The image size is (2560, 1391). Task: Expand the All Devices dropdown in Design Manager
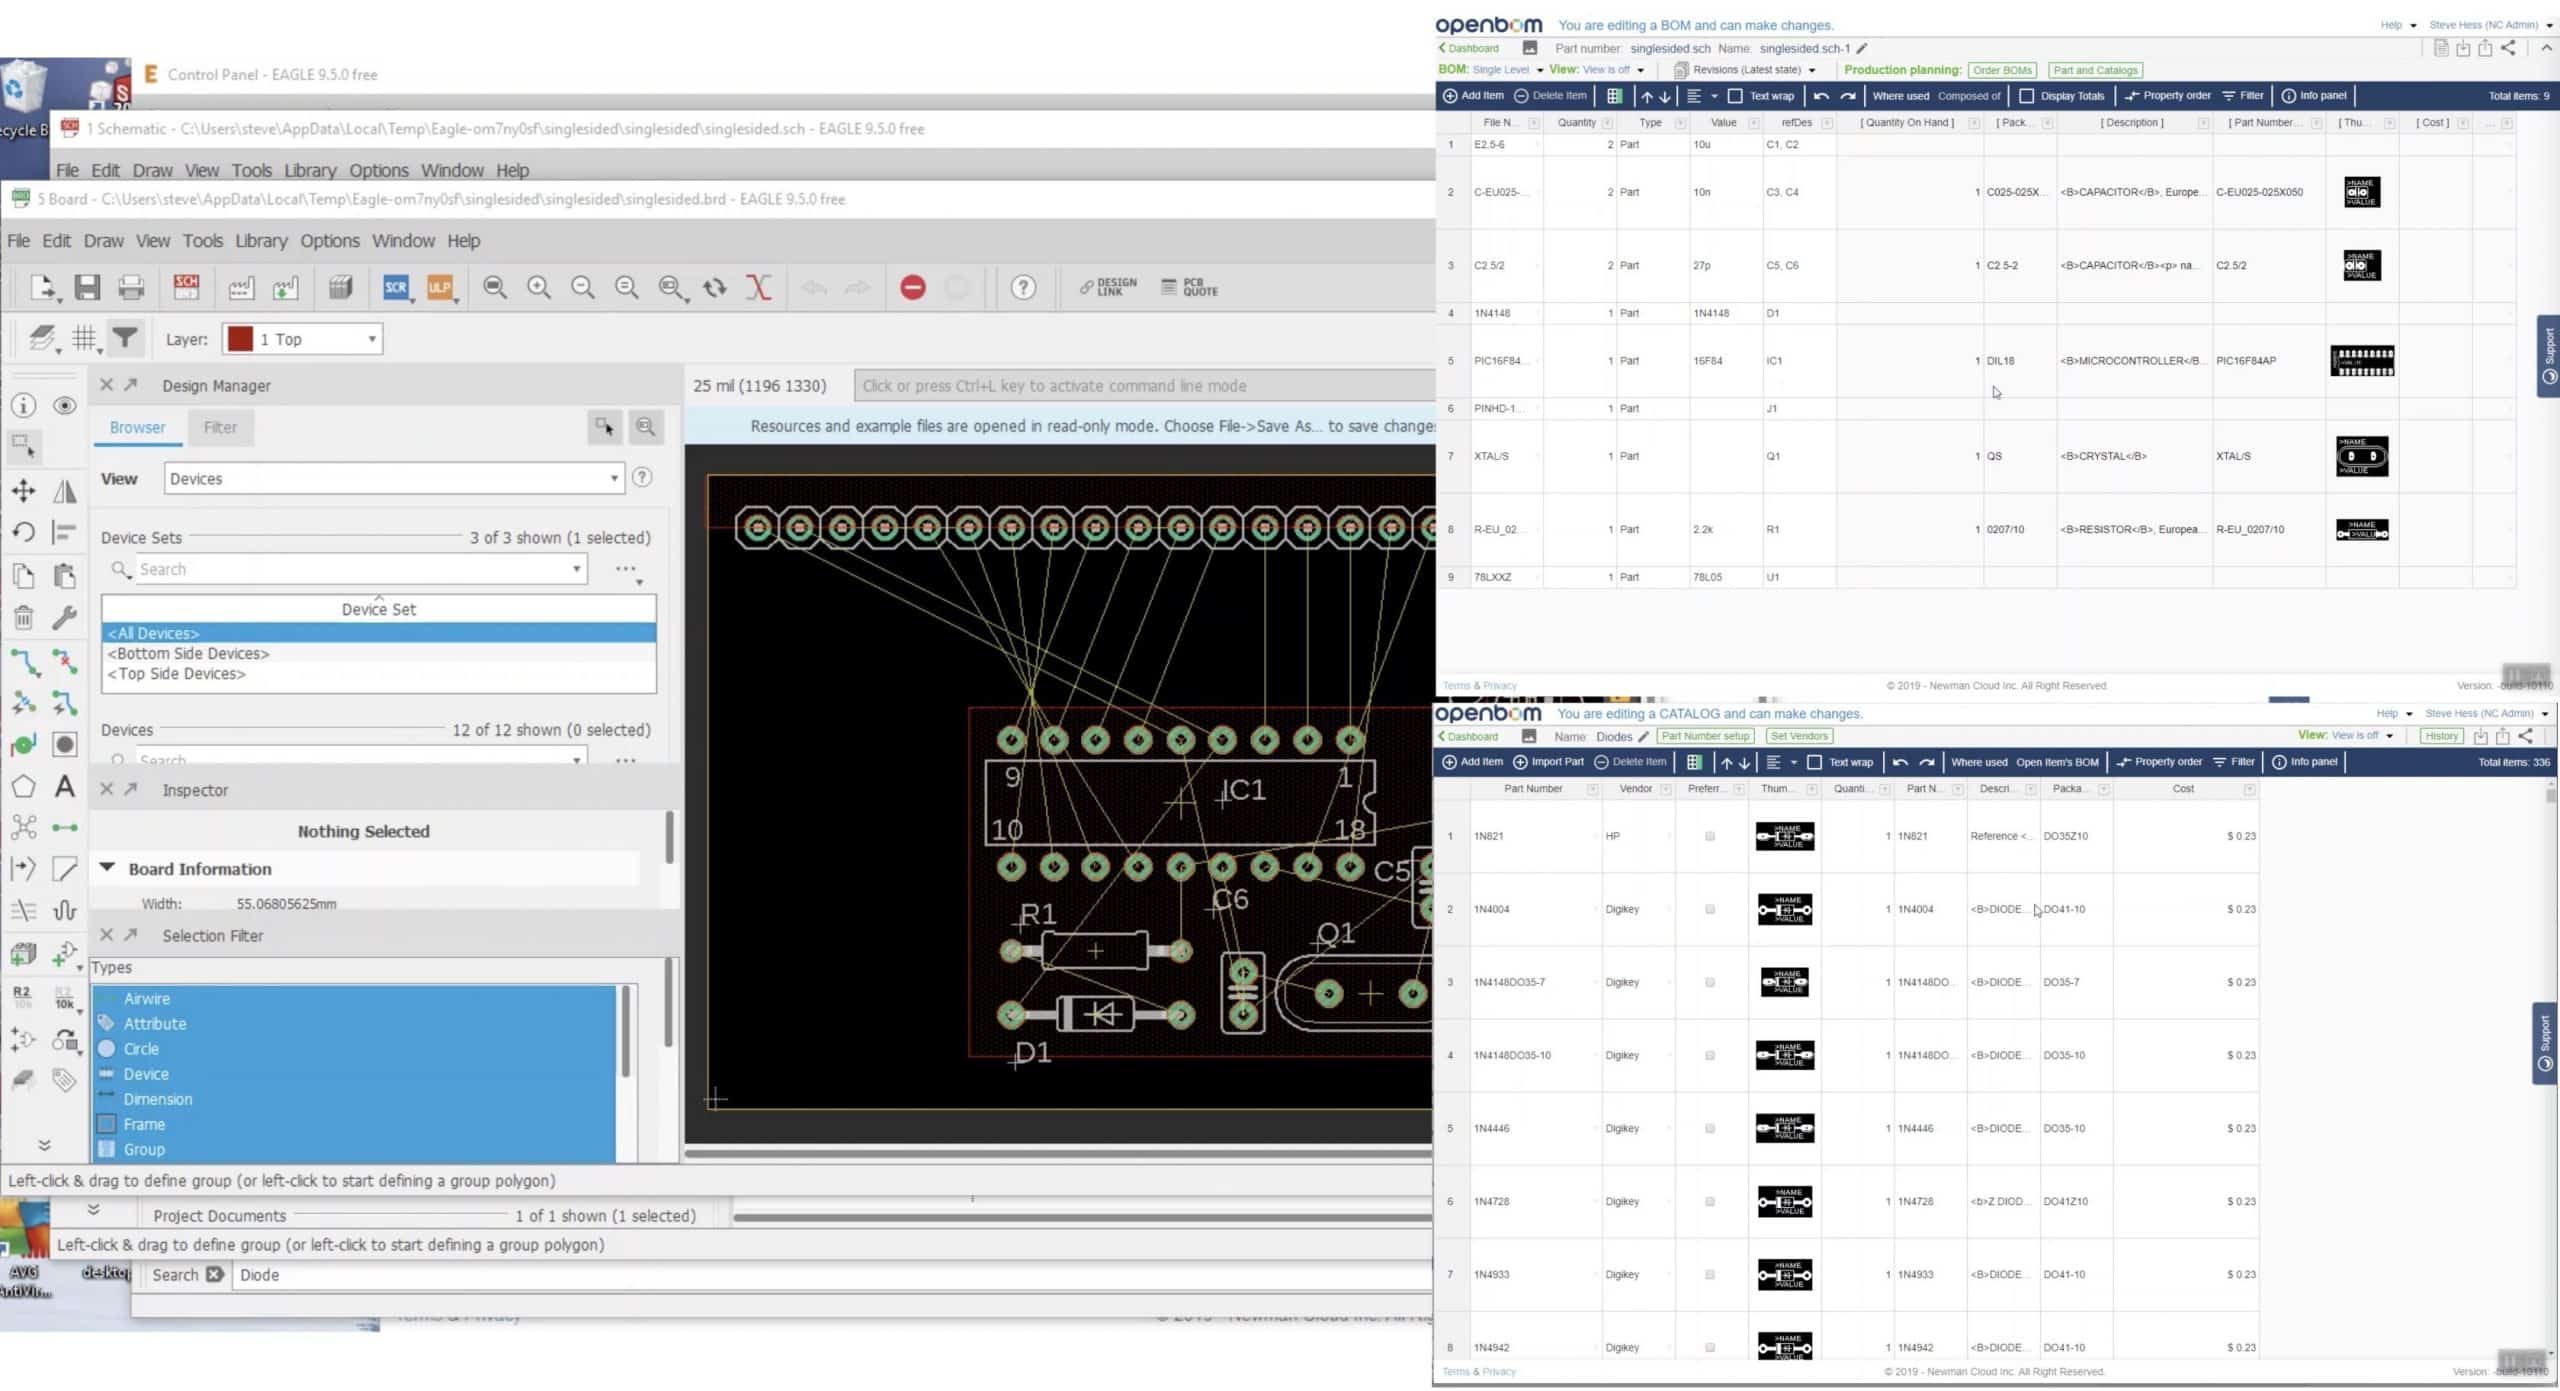(x=378, y=634)
